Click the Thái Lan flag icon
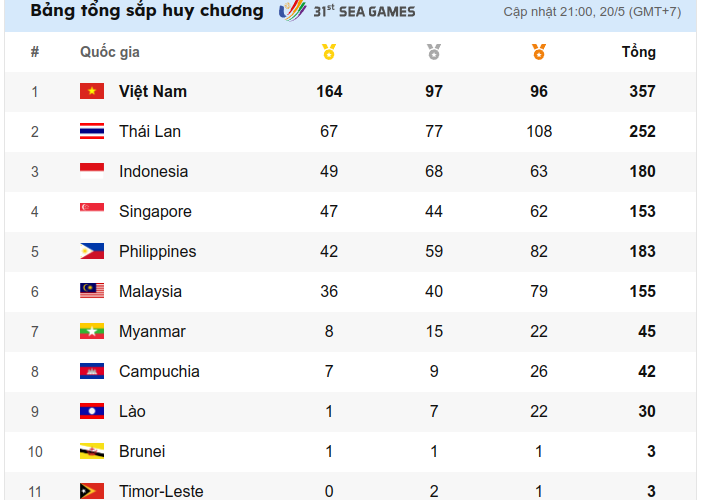Viewport: 705px width, 500px height. (92, 132)
